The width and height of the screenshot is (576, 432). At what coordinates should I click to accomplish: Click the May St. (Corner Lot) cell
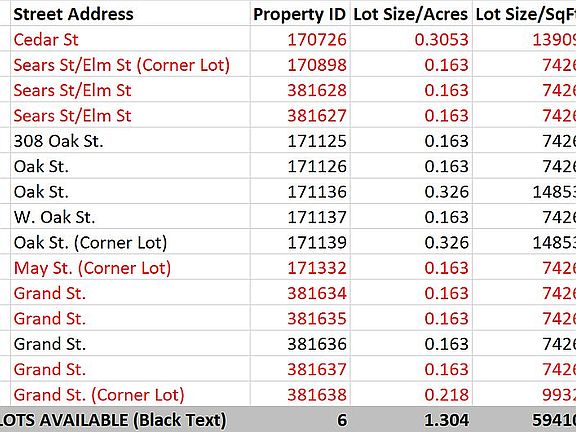coord(130,267)
